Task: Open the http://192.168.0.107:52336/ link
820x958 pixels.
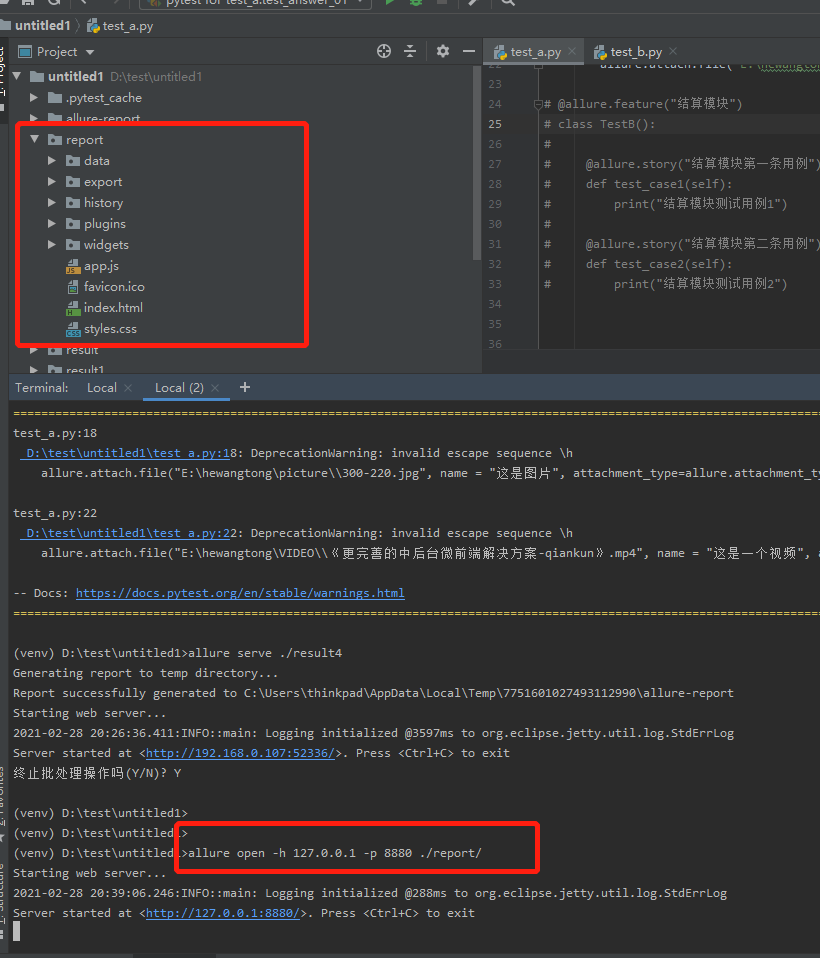Action: [240, 753]
